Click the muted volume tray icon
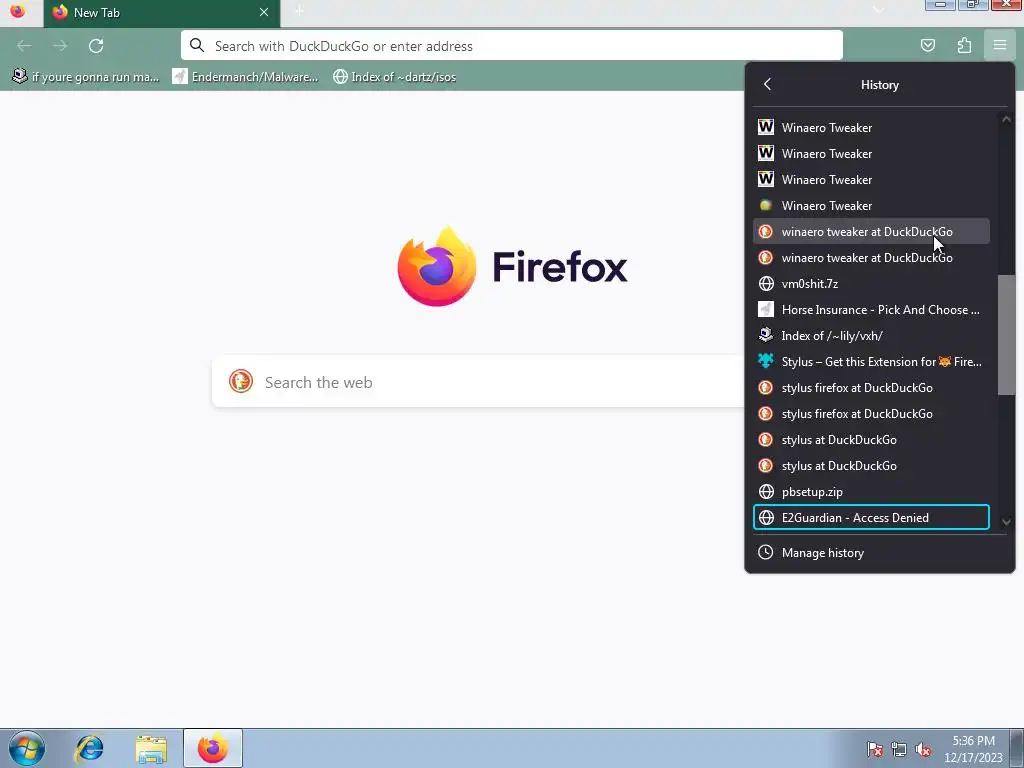 point(923,749)
